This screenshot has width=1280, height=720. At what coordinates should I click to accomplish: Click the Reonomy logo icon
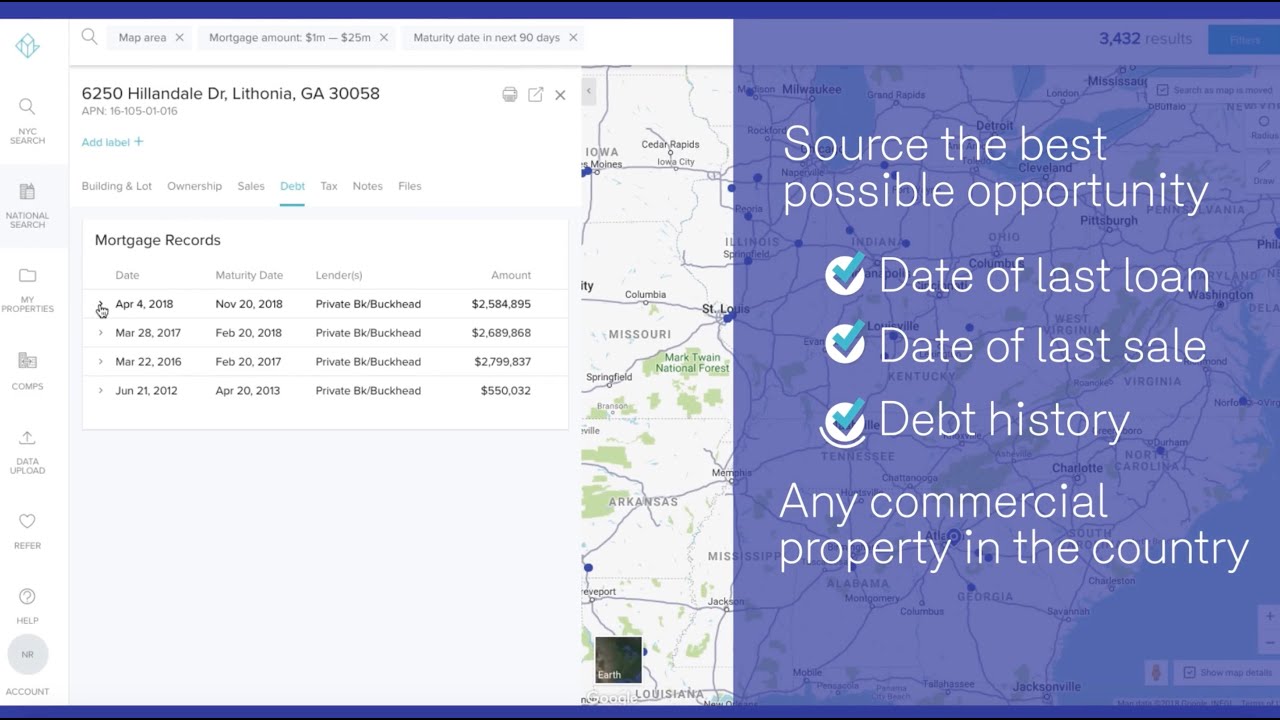click(x=28, y=45)
